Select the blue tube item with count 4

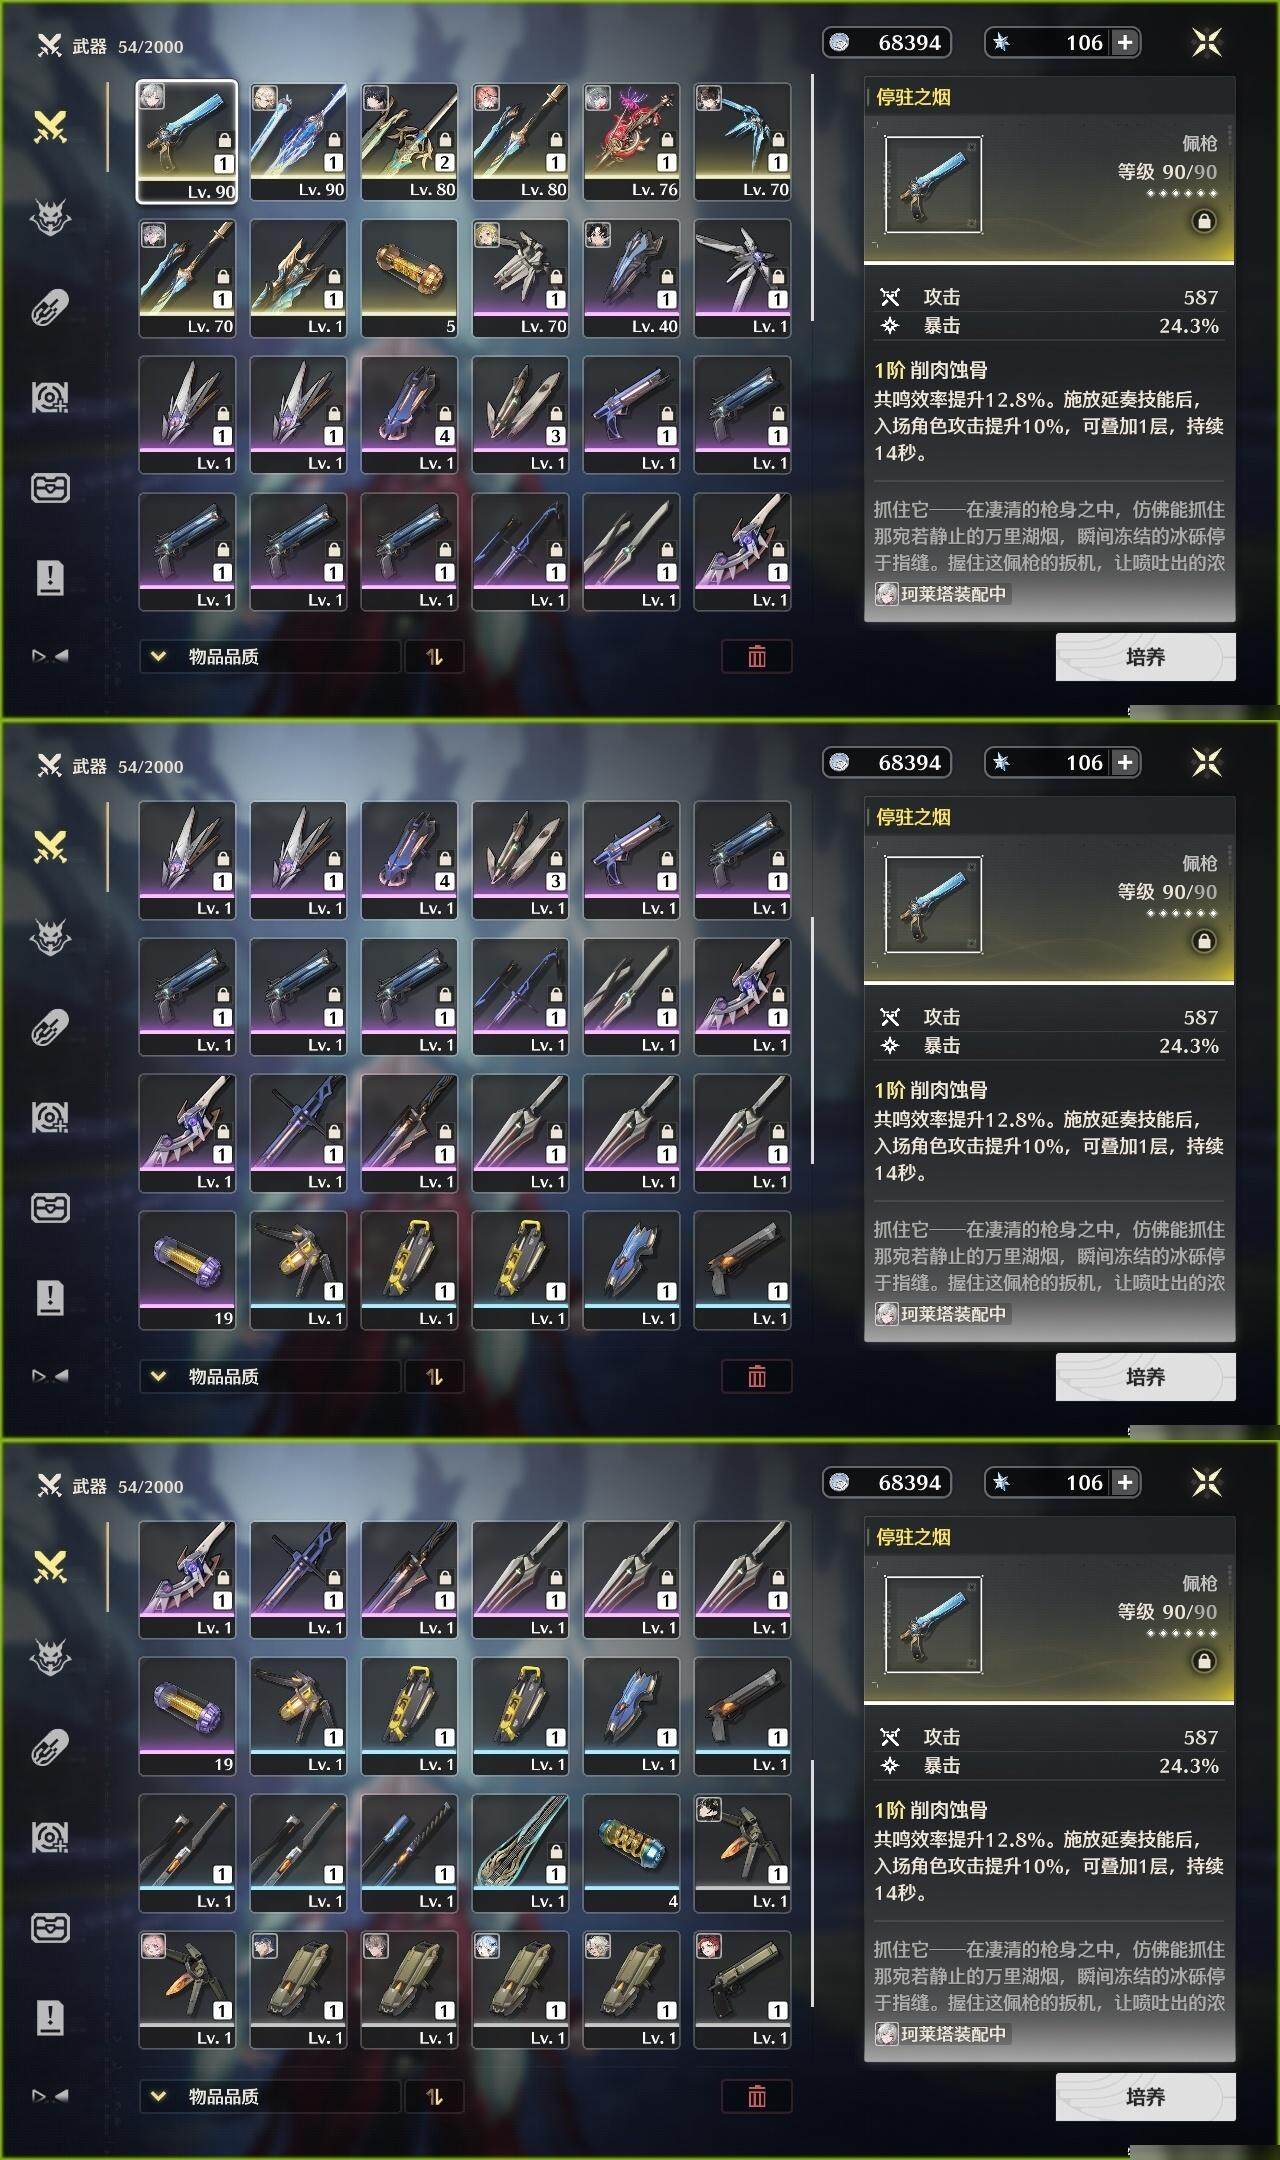(x=631, y=1853)
